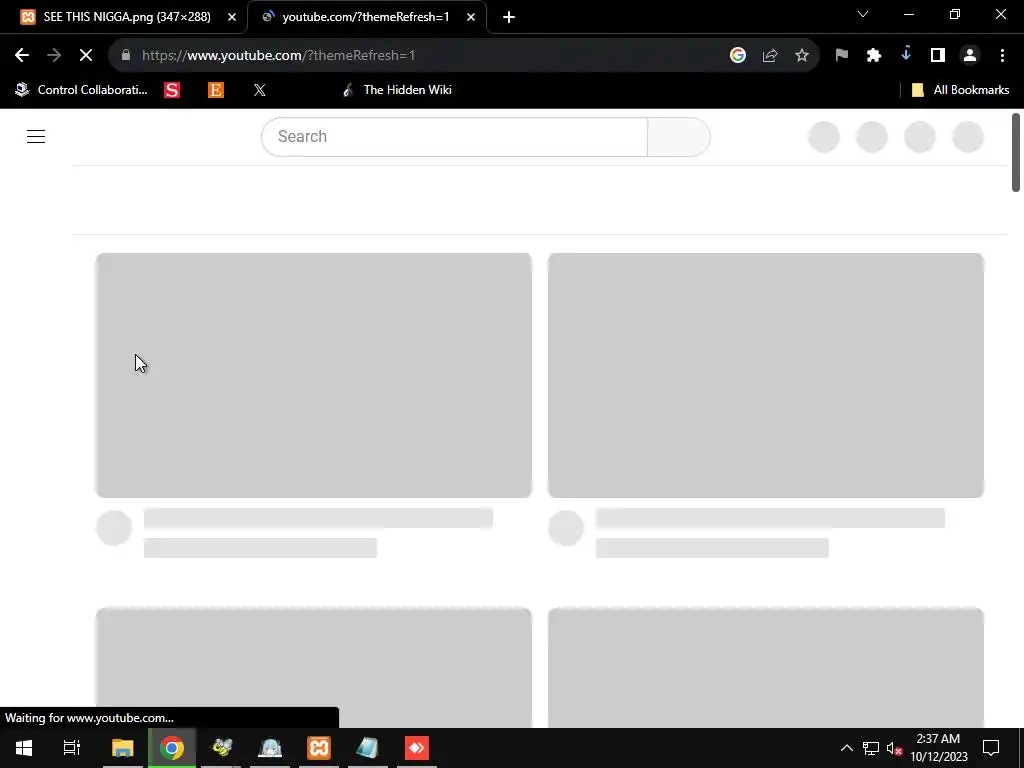This screenshot has height=768, width=1024.
Task: Click the page vertical scrollbar thumb
Action: click(x=1016, y=153)
